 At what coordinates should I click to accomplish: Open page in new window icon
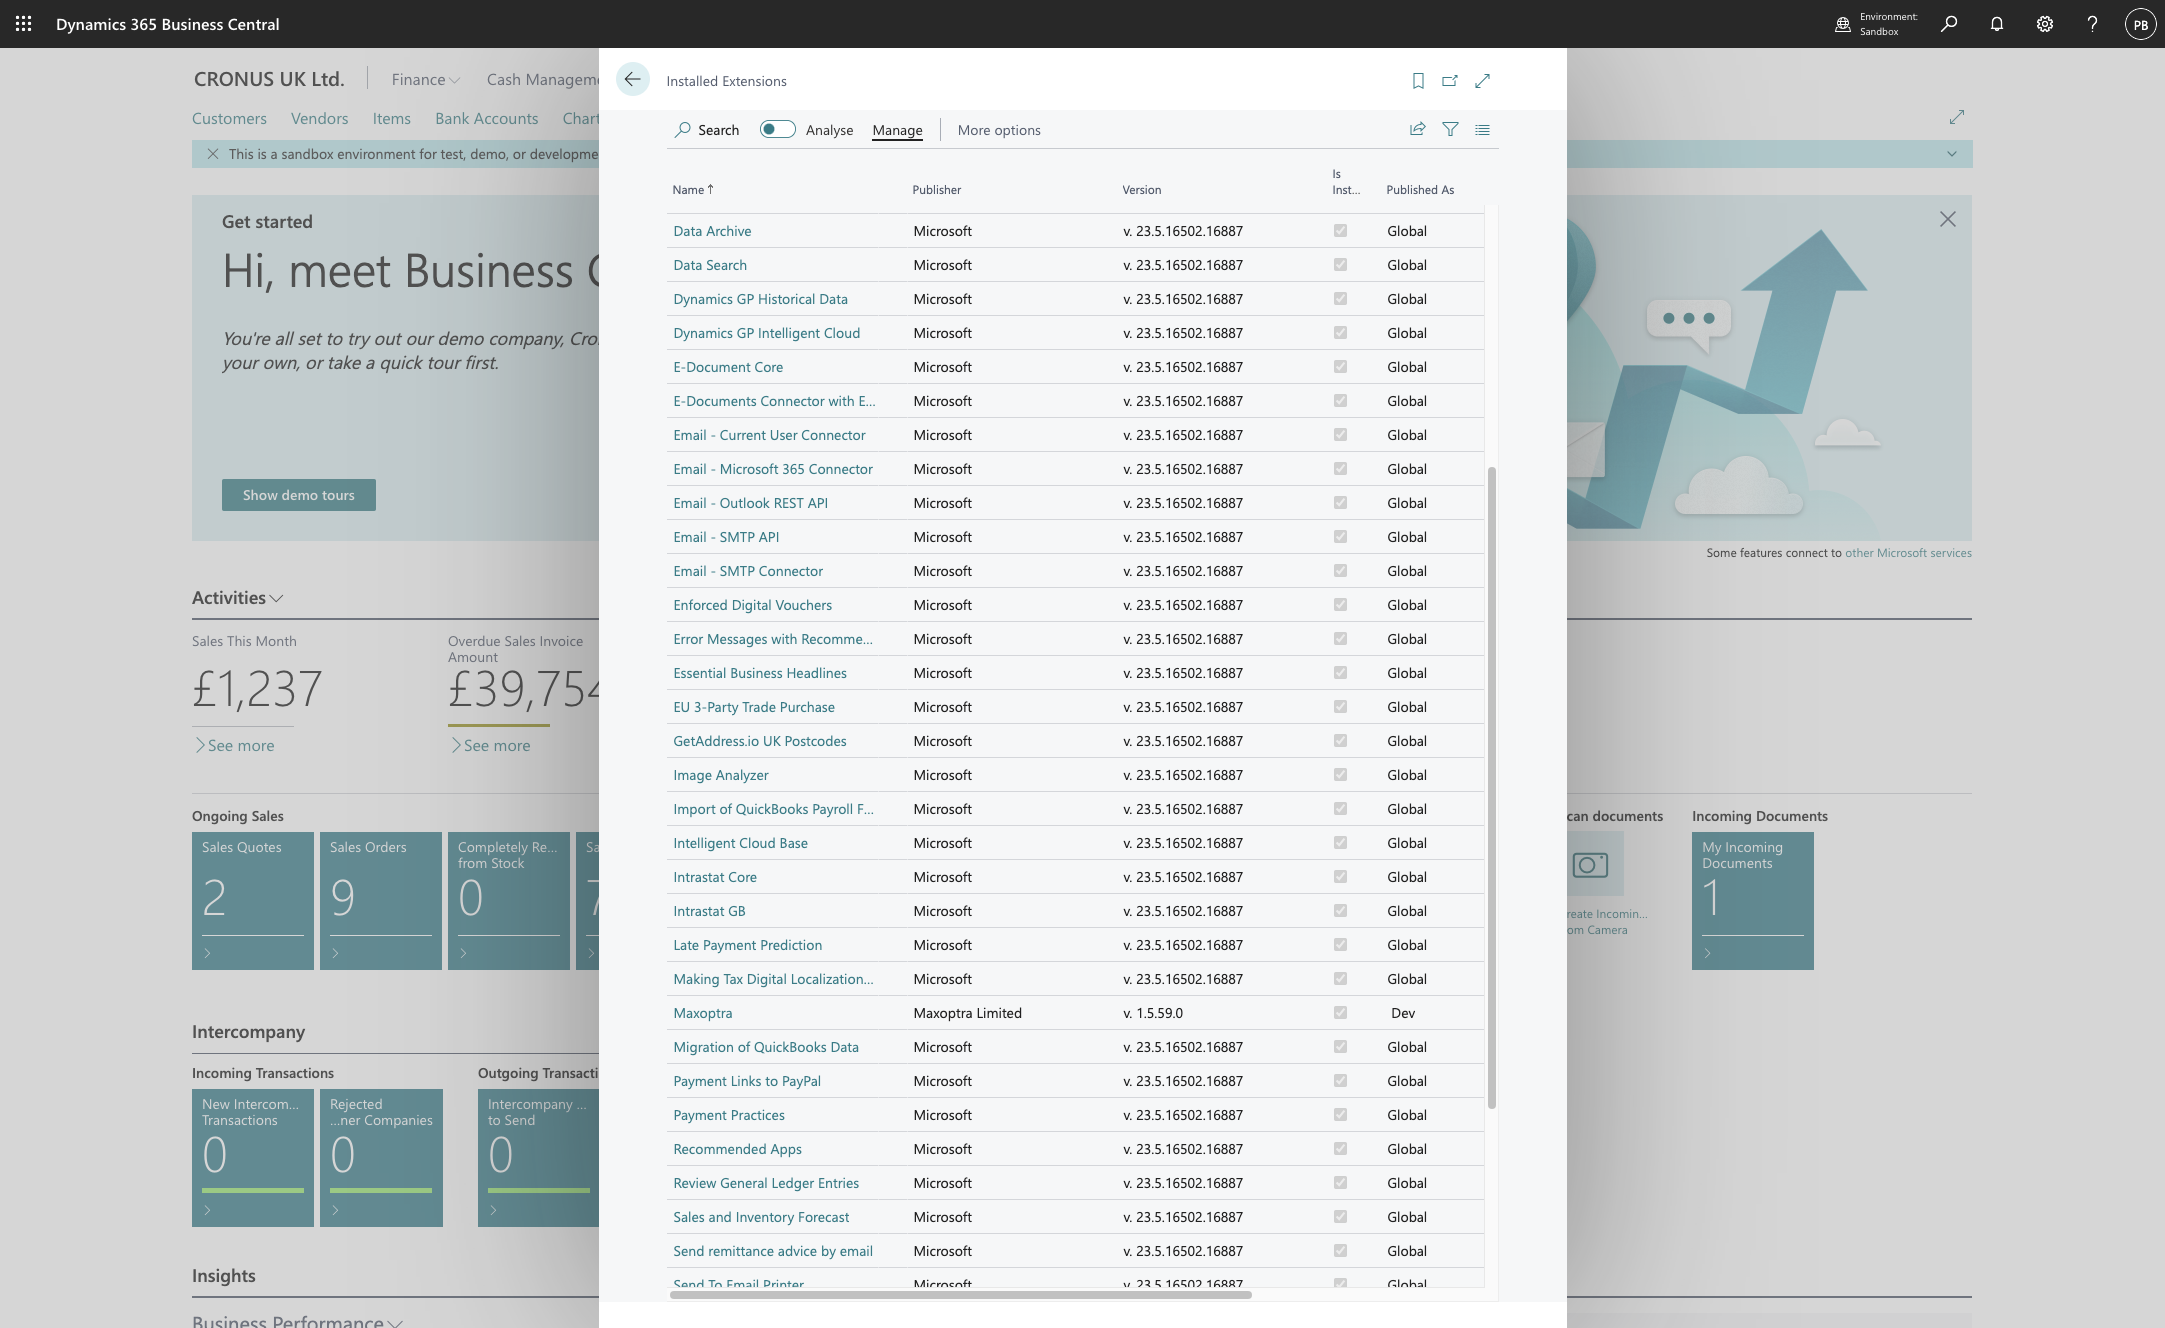click(x=1450, y=81)
